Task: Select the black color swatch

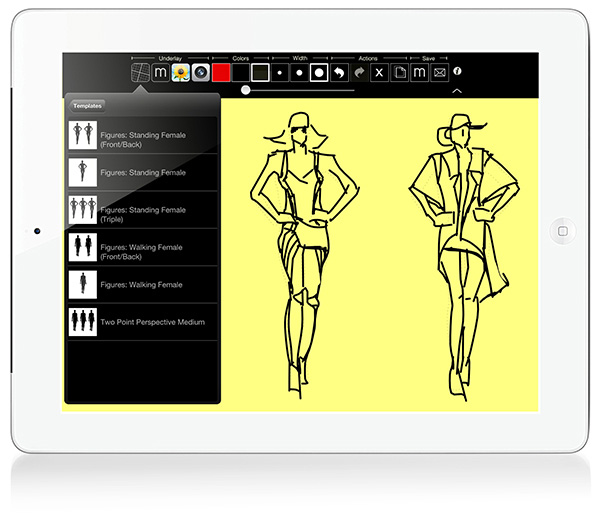Action: (241, 72)
